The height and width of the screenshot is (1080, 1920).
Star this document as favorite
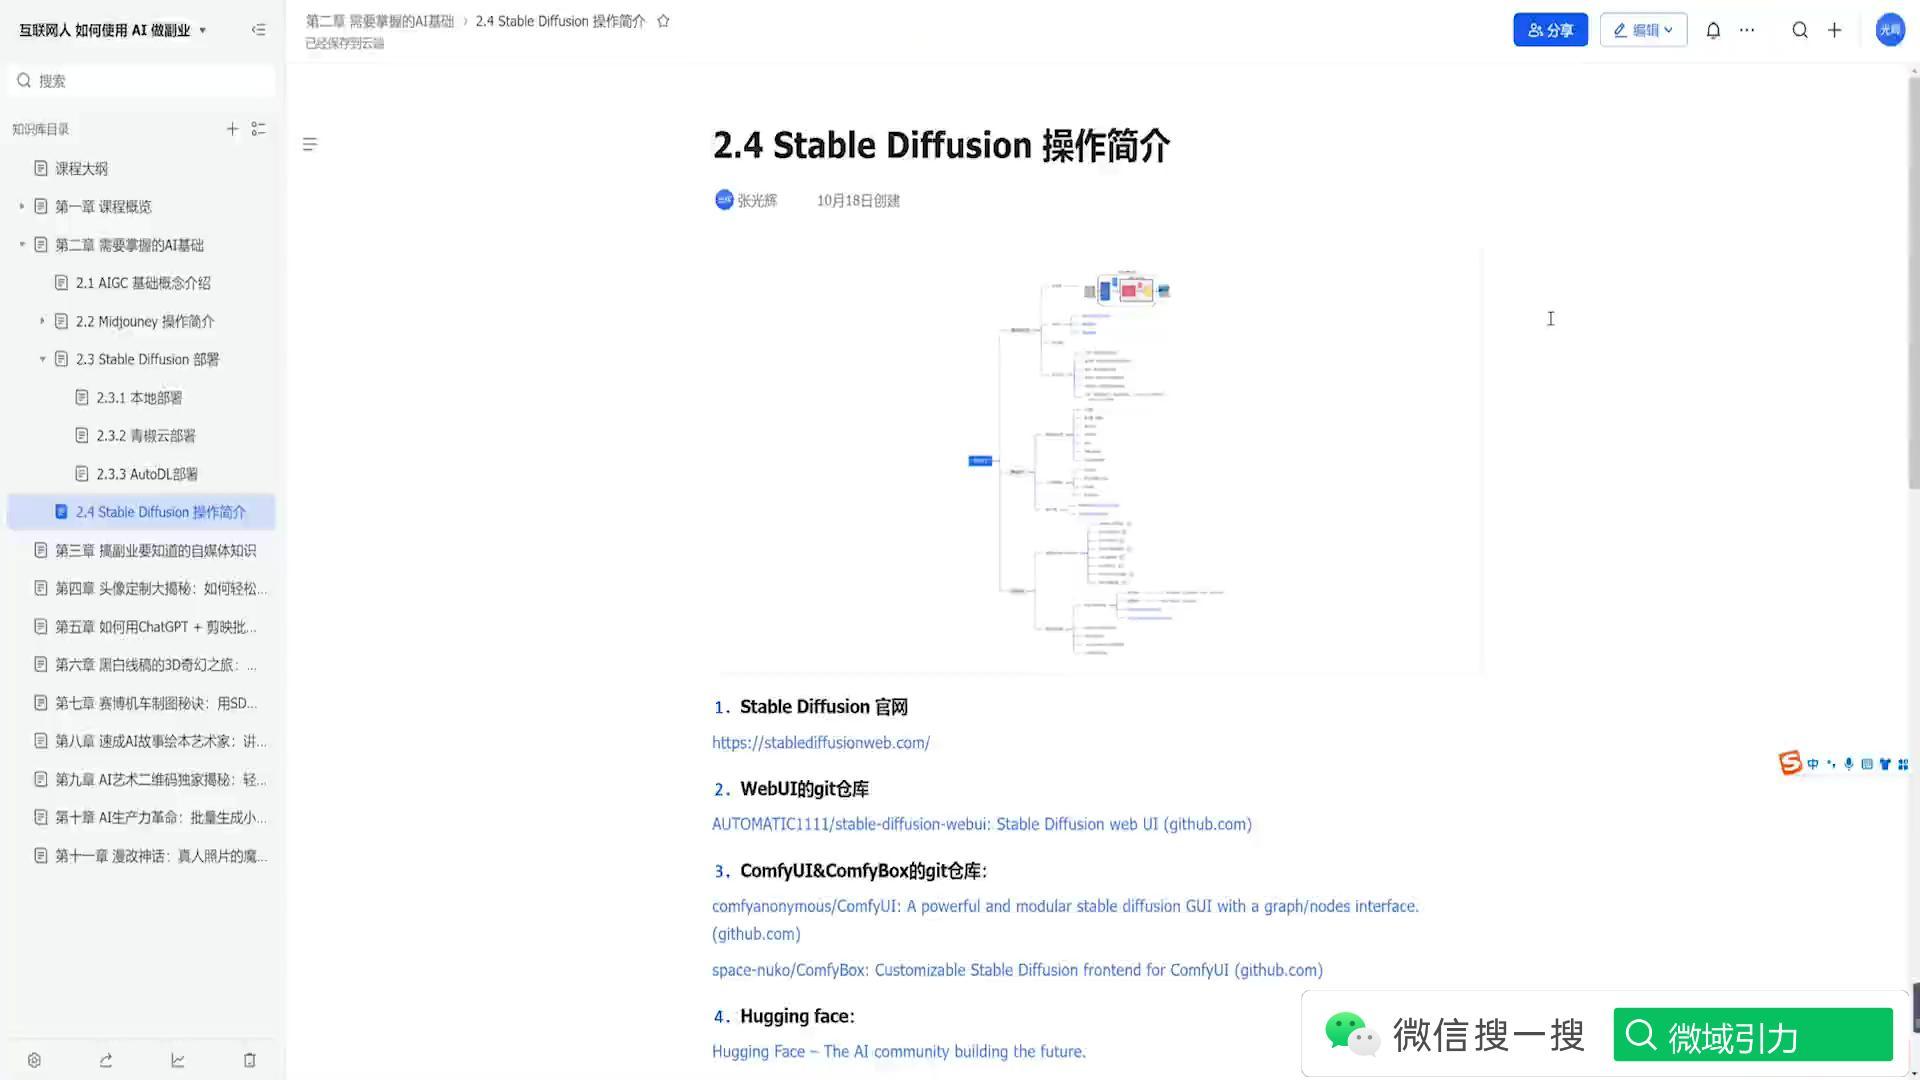pyautogui.click(x=663, y=21)
